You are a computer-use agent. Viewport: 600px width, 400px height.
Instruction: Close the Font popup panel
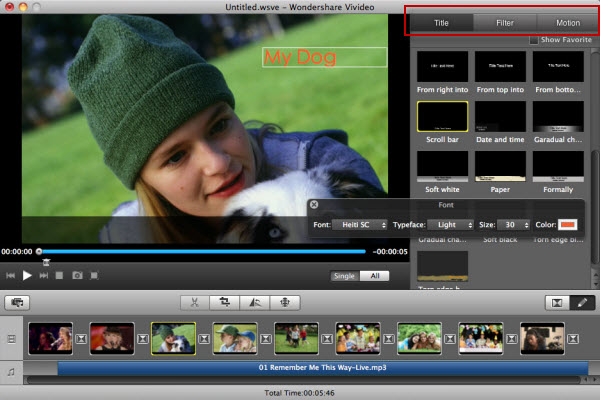pos(314,205)
